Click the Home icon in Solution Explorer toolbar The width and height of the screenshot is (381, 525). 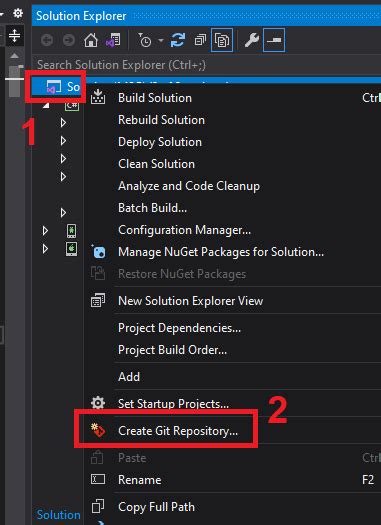(x=91, y=41)
